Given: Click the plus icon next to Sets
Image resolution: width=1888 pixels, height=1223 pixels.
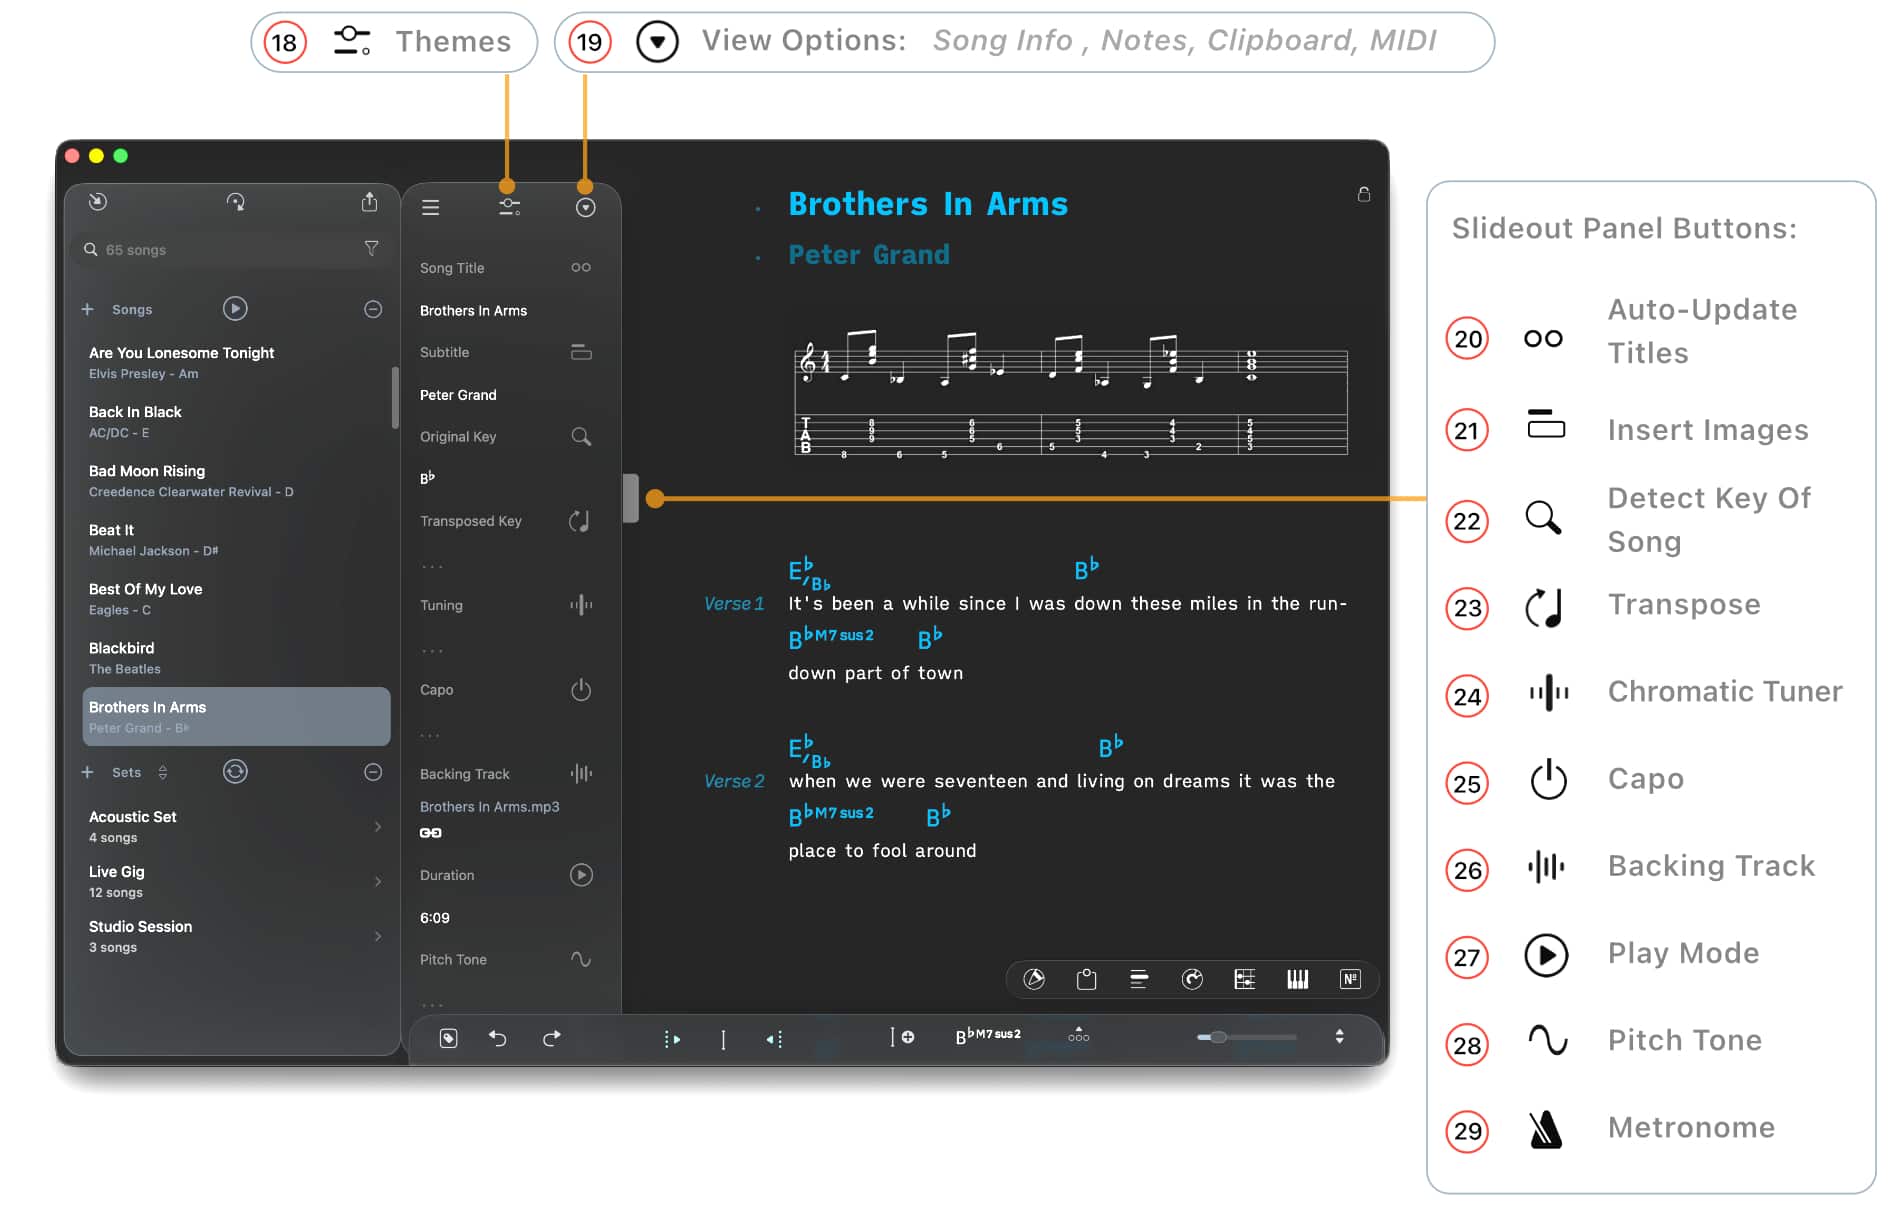Looking at the screenshot, I should click(x=87, y=772).
